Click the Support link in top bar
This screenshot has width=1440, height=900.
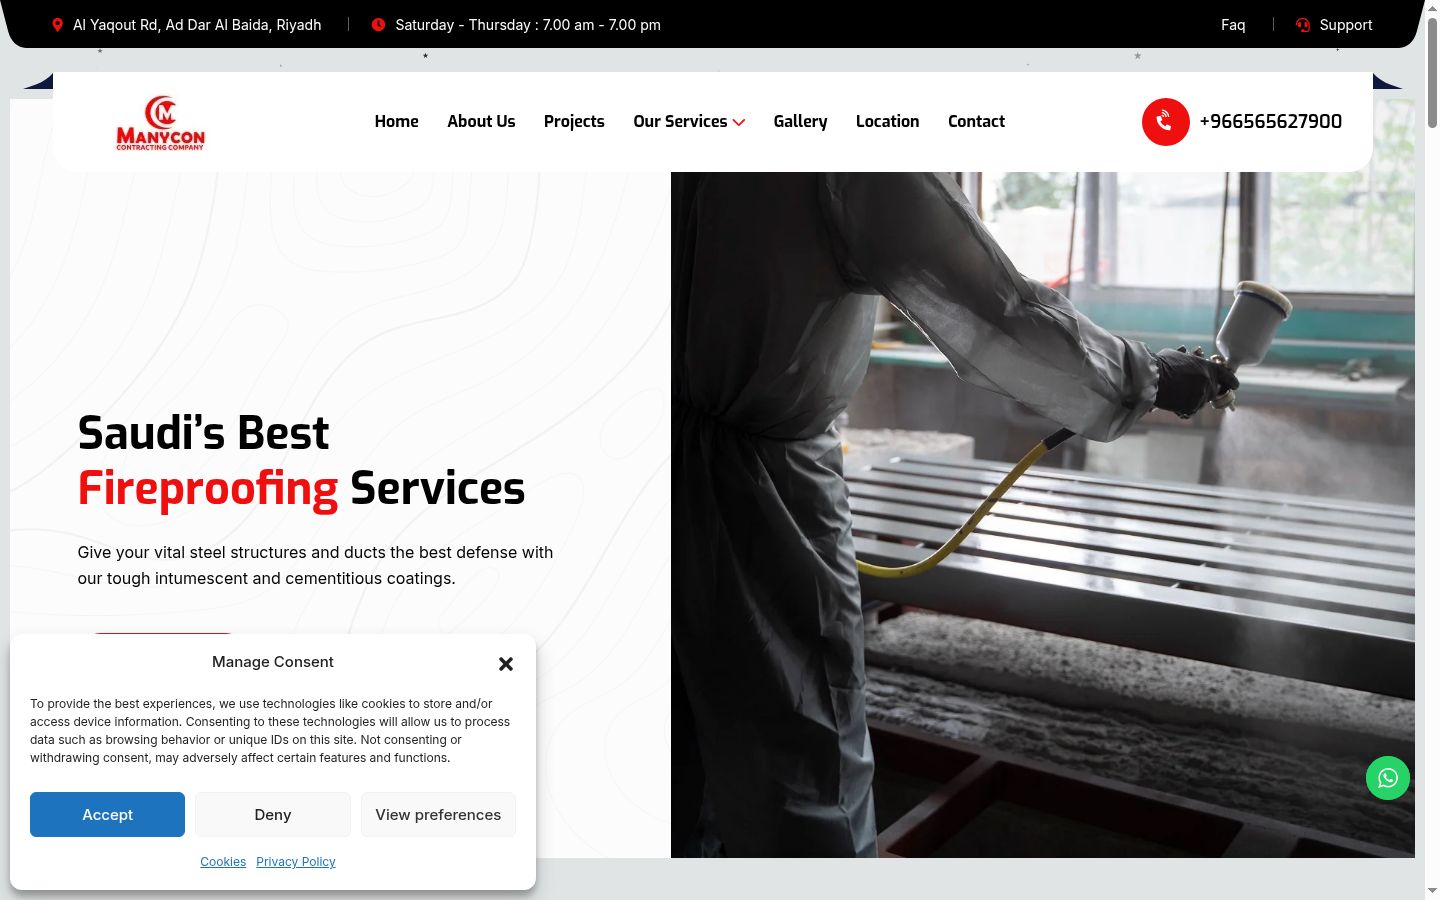1346,25
